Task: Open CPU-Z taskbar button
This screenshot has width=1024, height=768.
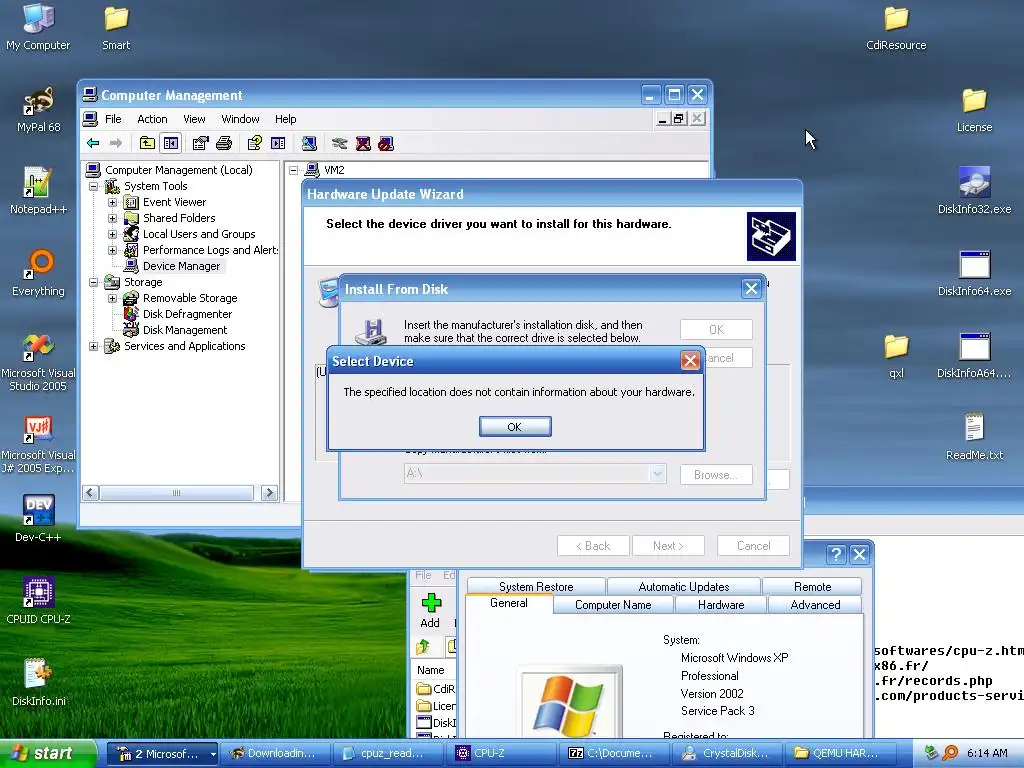Action: pyautogui.click(x=503, y=754)
